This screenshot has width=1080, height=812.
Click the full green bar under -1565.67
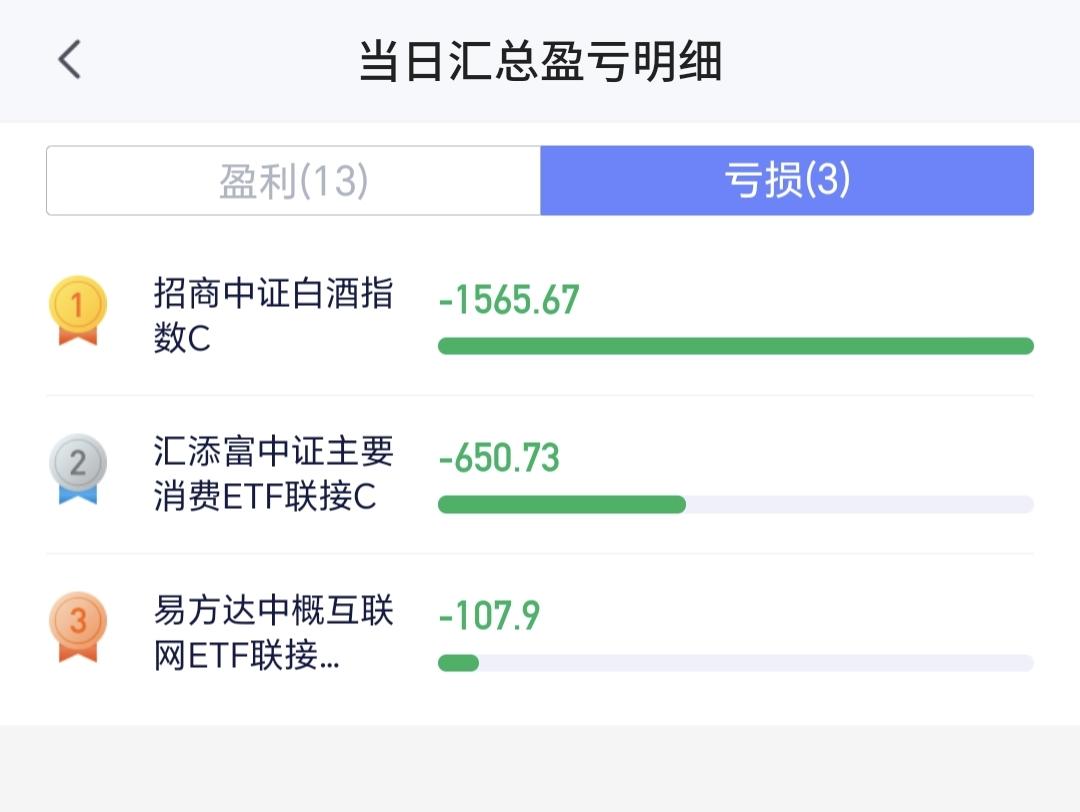click(736, 346)
